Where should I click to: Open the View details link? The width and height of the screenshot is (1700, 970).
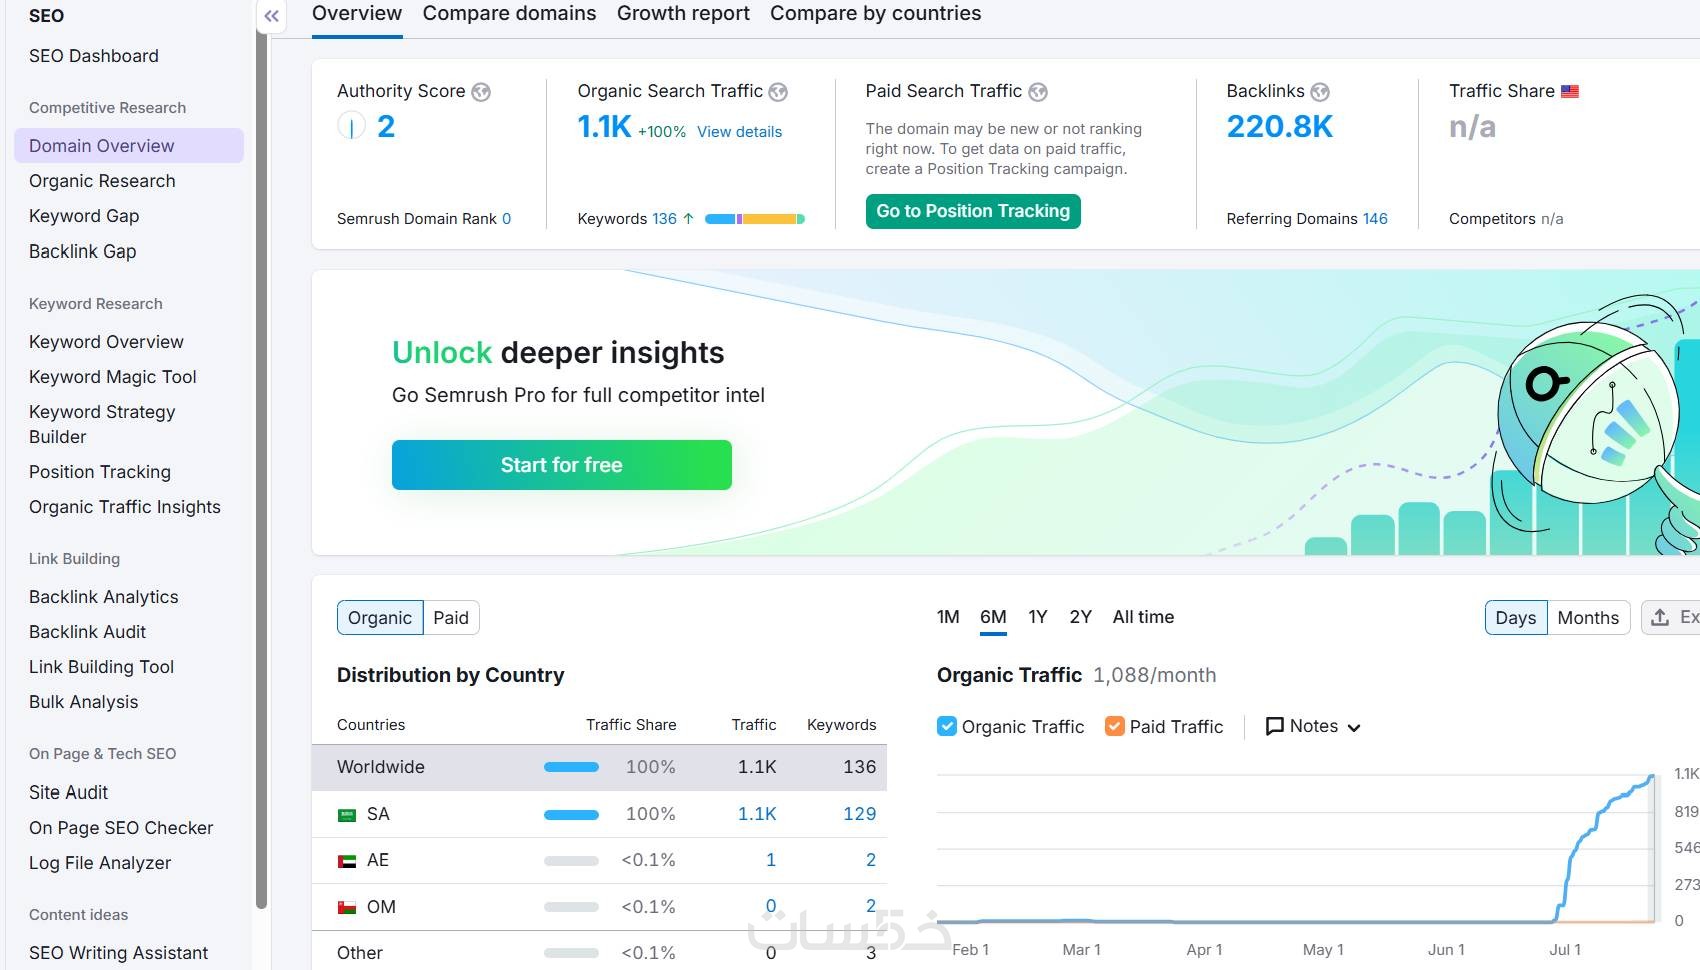[740, 132]
